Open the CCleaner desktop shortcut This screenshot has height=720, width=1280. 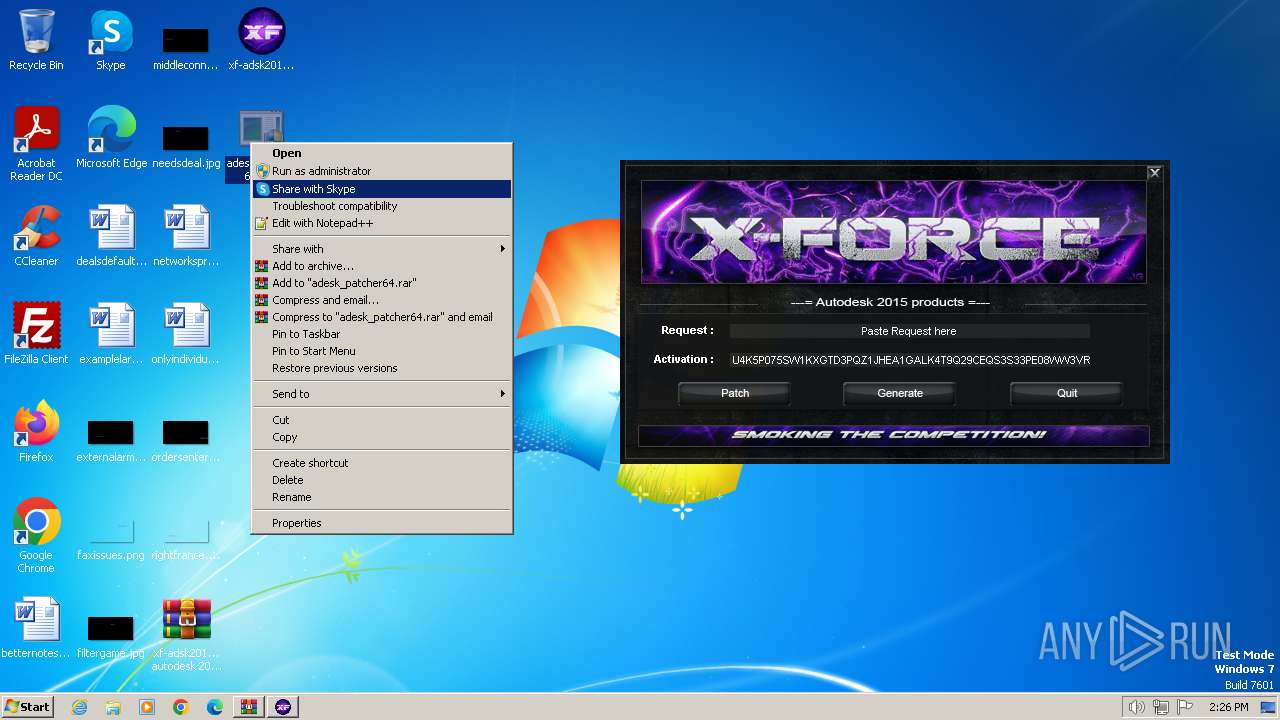(x=36, y=236)
